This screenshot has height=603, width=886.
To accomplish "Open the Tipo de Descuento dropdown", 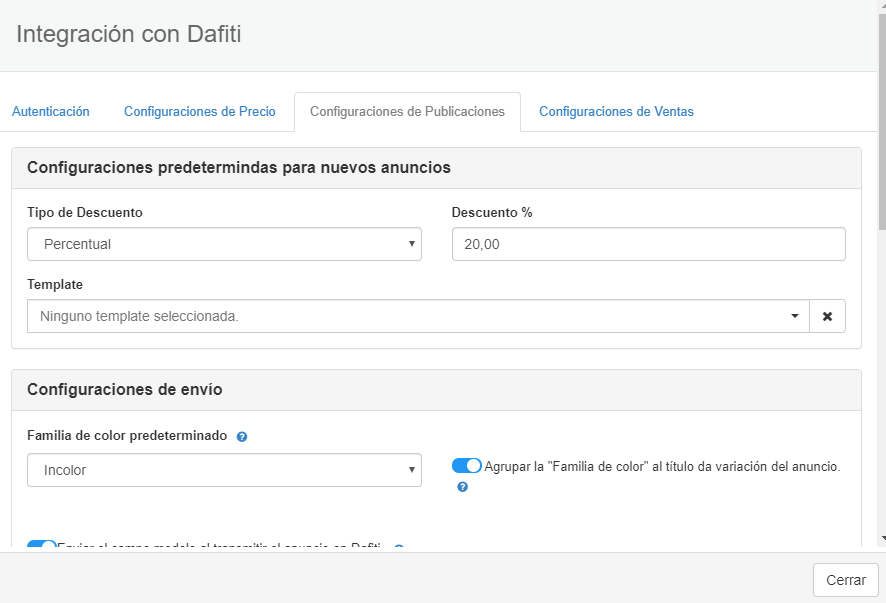I will point(224,244).
